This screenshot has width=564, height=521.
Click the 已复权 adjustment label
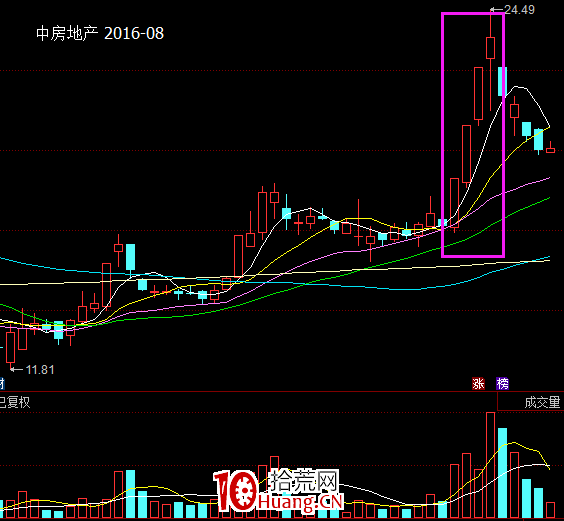coord(14,402)
